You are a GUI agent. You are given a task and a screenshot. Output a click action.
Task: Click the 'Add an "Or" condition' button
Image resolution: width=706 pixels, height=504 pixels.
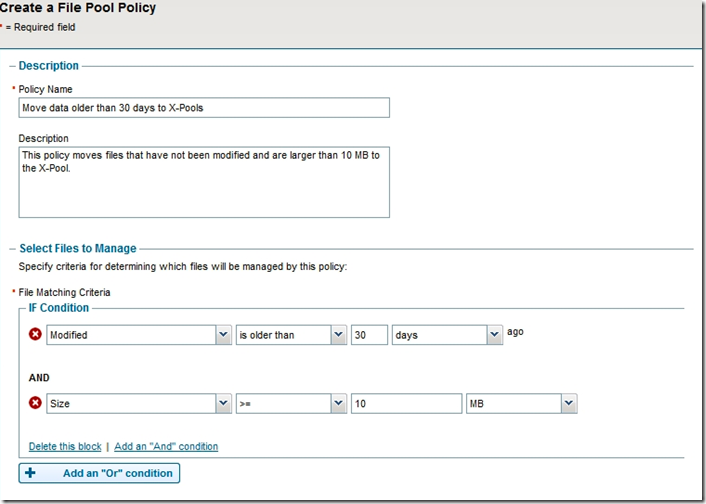click(x=99, y=473)
